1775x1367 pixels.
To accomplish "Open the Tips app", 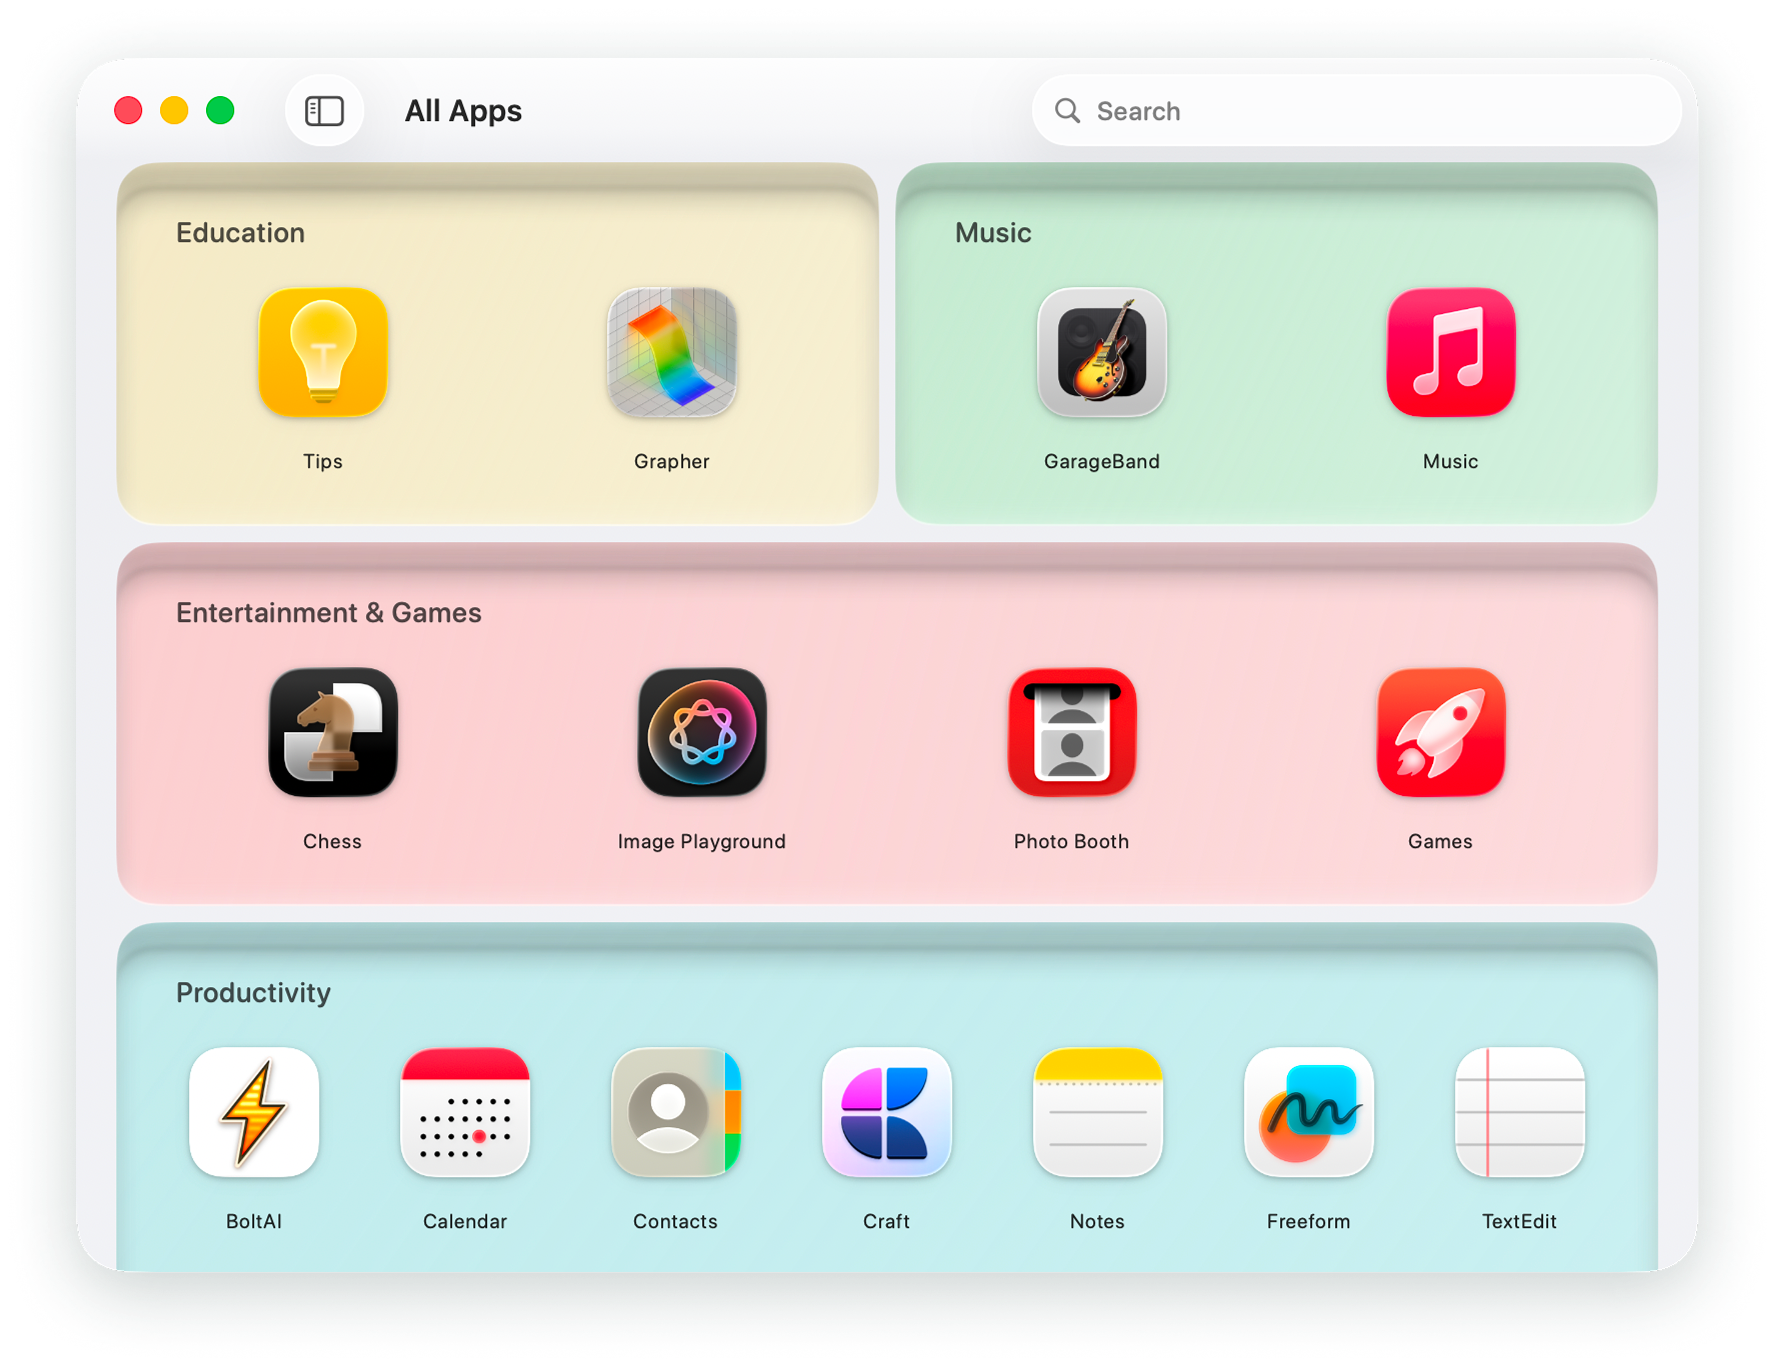I will [x=323, y=352].
